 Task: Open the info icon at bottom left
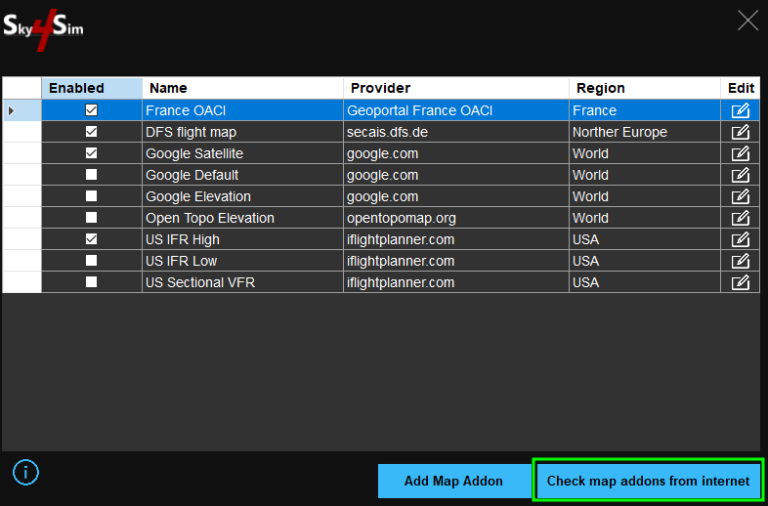(x=25, y=472)
